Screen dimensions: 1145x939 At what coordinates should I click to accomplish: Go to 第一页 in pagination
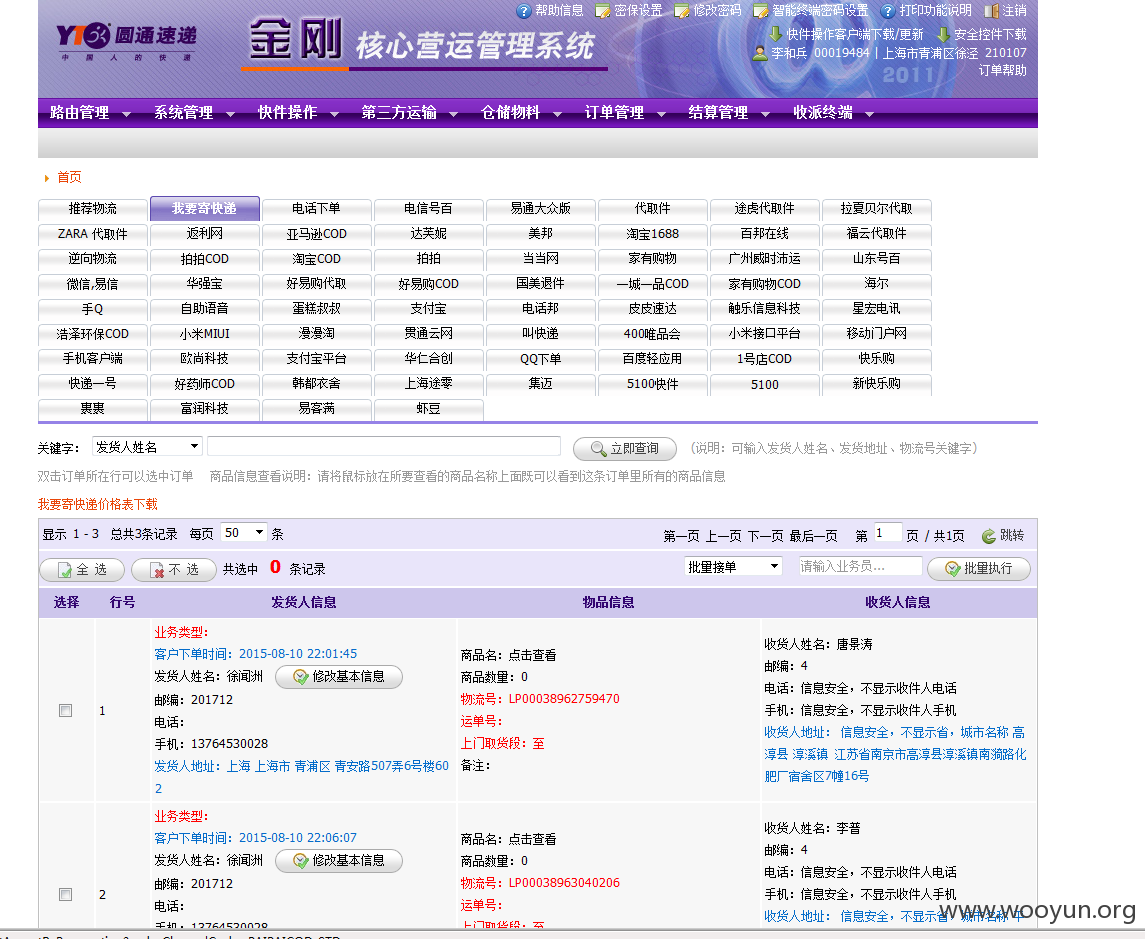tap(681, 536)
